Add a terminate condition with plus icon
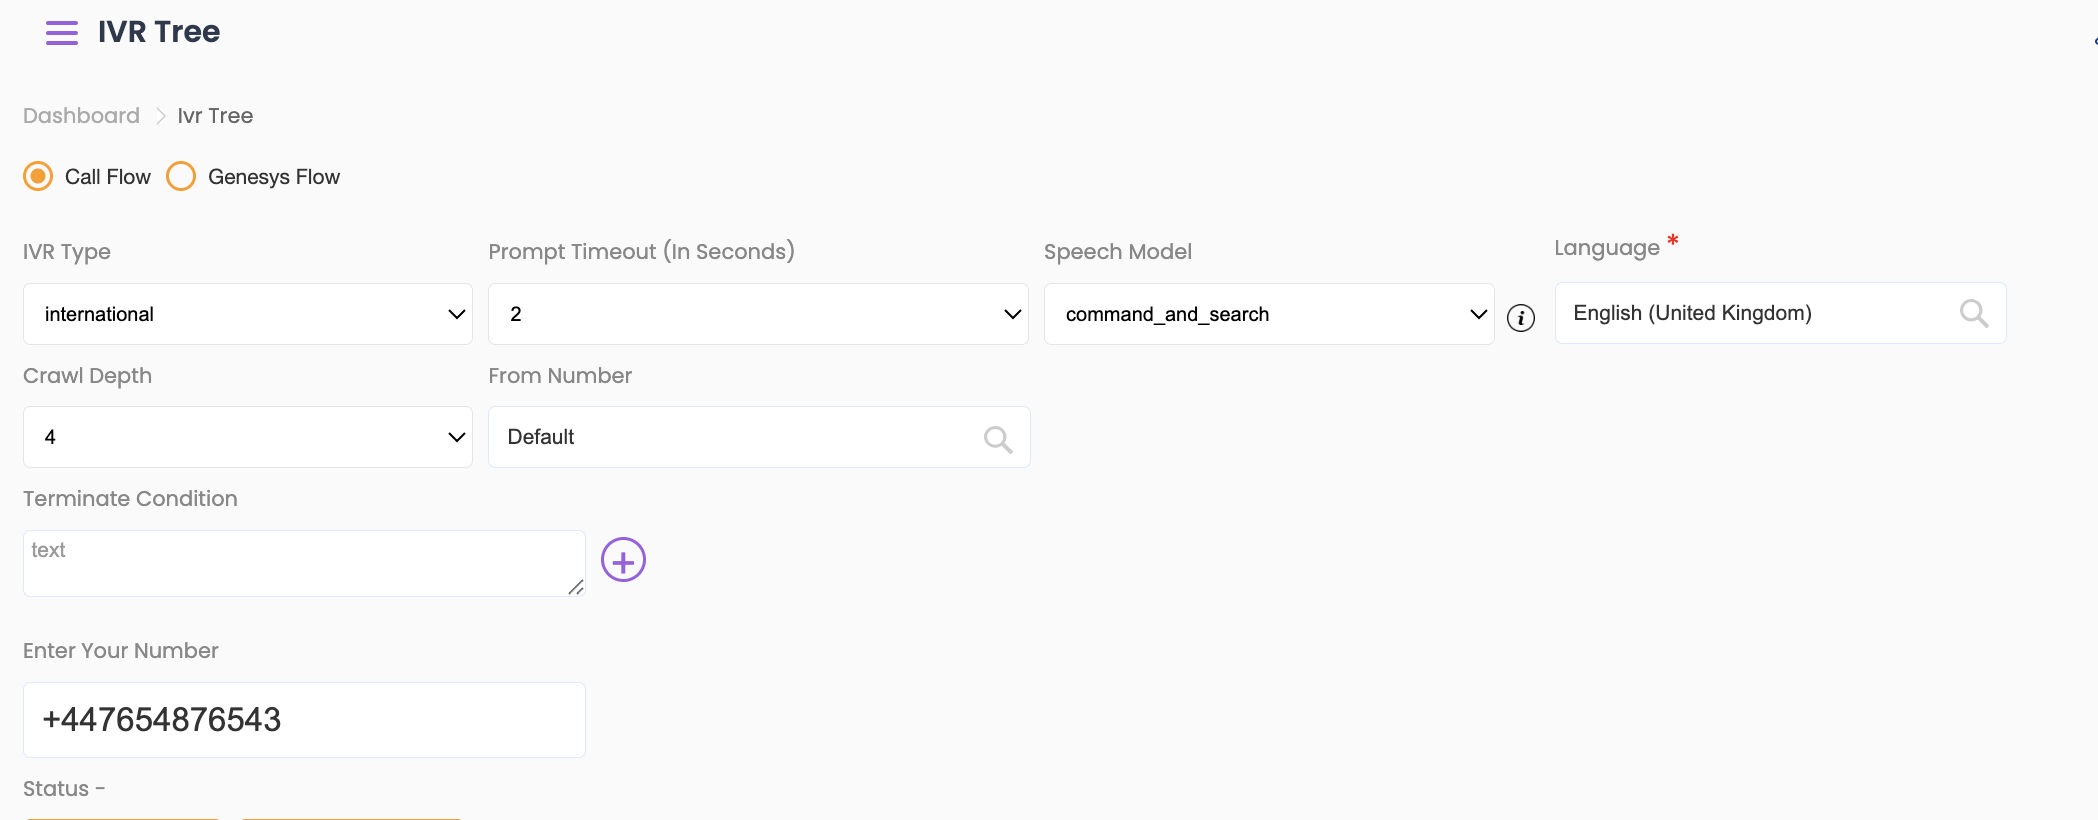The image size is (2098, 820). [623, 561]
